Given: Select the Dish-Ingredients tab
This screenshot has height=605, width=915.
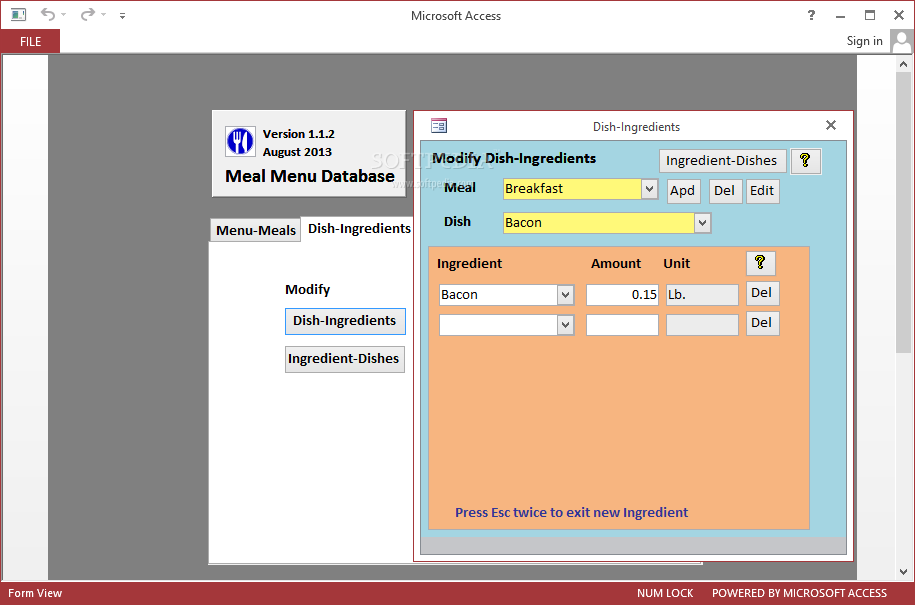Looking at the screenshot, I should pos(359,229).
